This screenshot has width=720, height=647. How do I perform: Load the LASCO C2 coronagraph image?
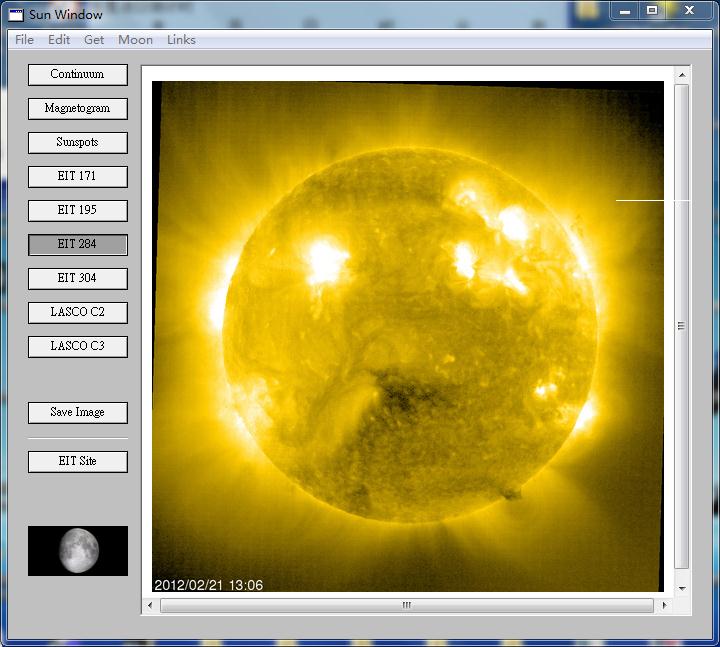pos(78,313)
